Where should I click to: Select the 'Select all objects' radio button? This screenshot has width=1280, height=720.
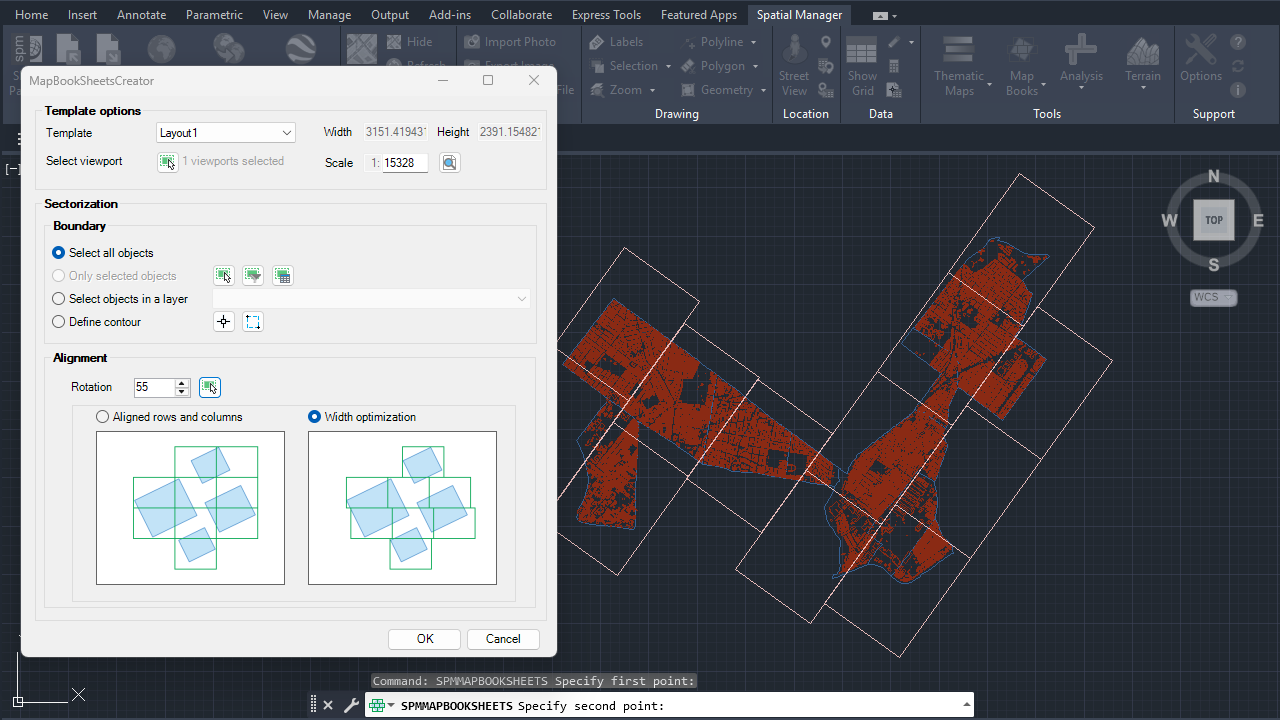coord(59,253)
